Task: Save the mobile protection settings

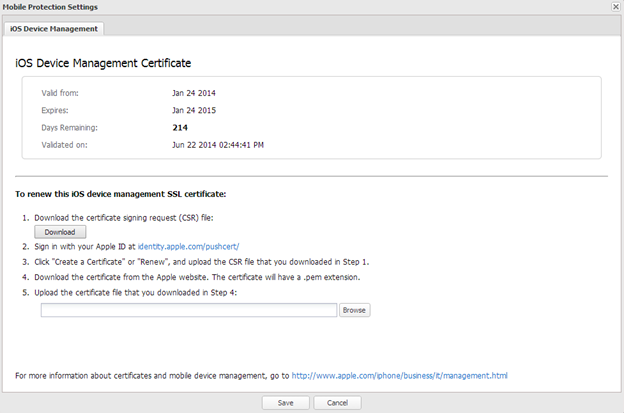Action: pyautogui.click(x=285, y=402)
